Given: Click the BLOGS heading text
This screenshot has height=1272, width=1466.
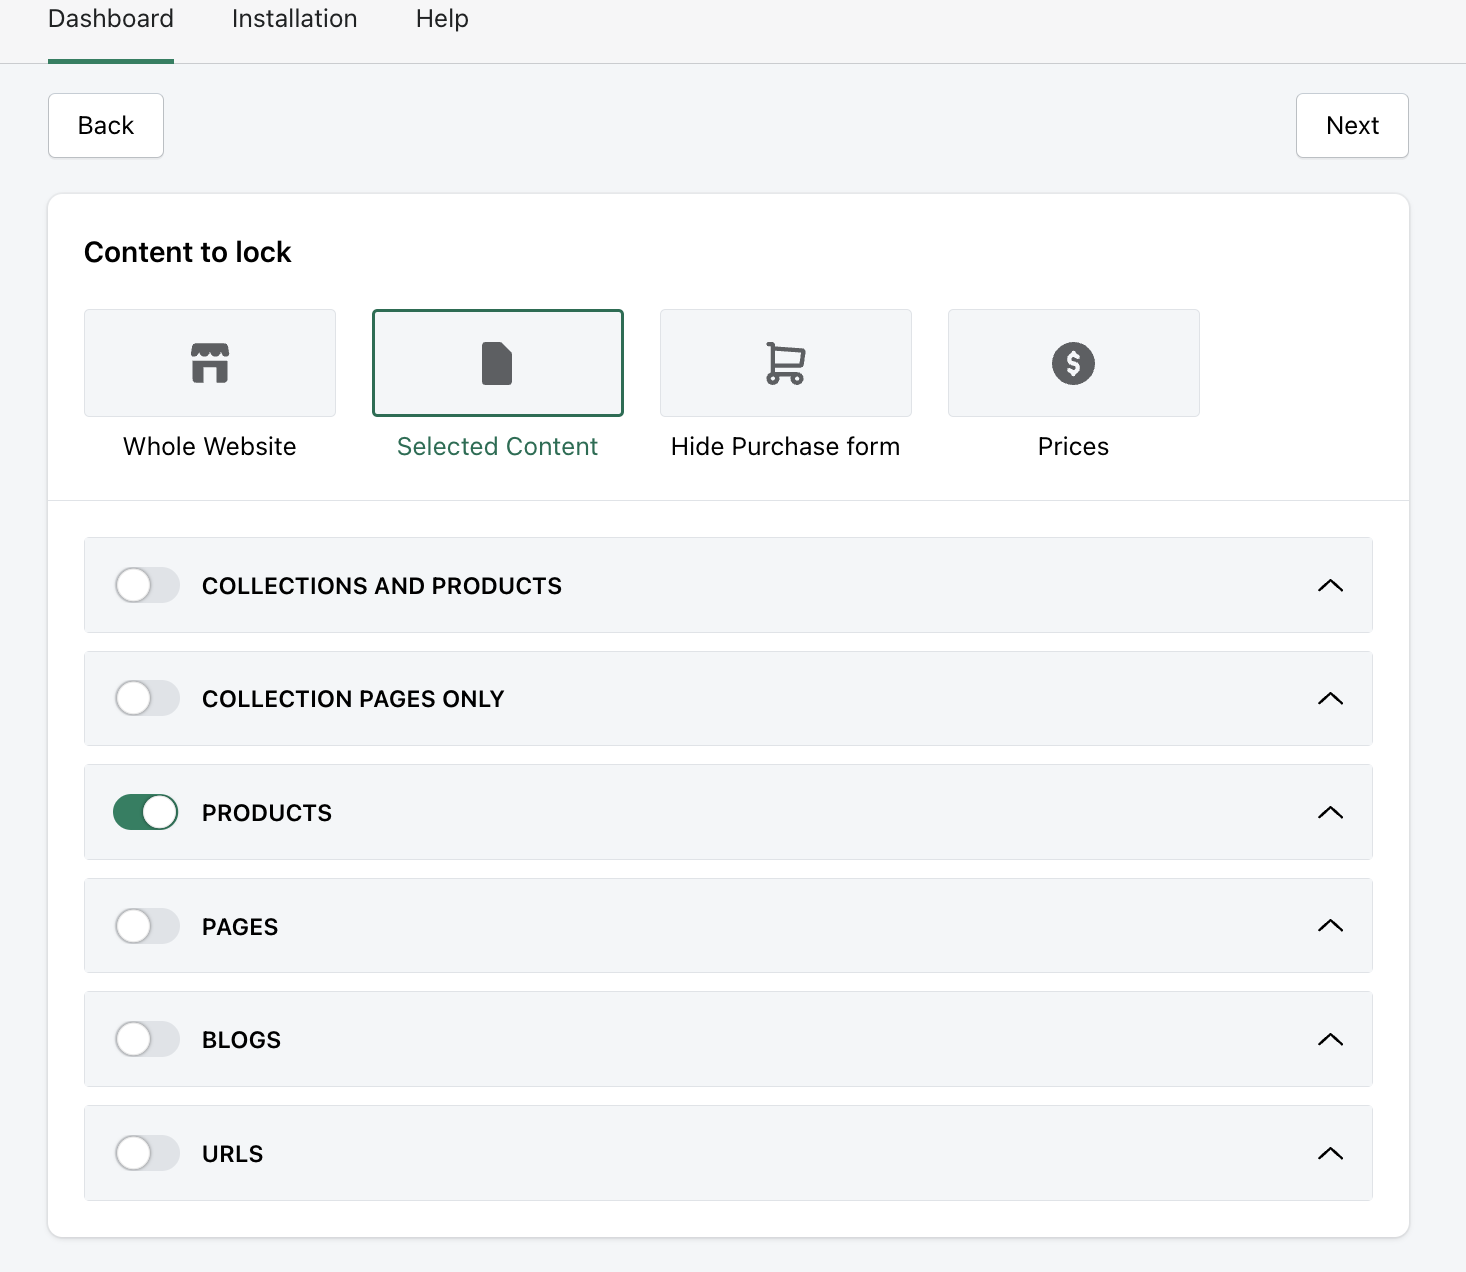Looking at the screenshot, I should (x=241, y=1040).
